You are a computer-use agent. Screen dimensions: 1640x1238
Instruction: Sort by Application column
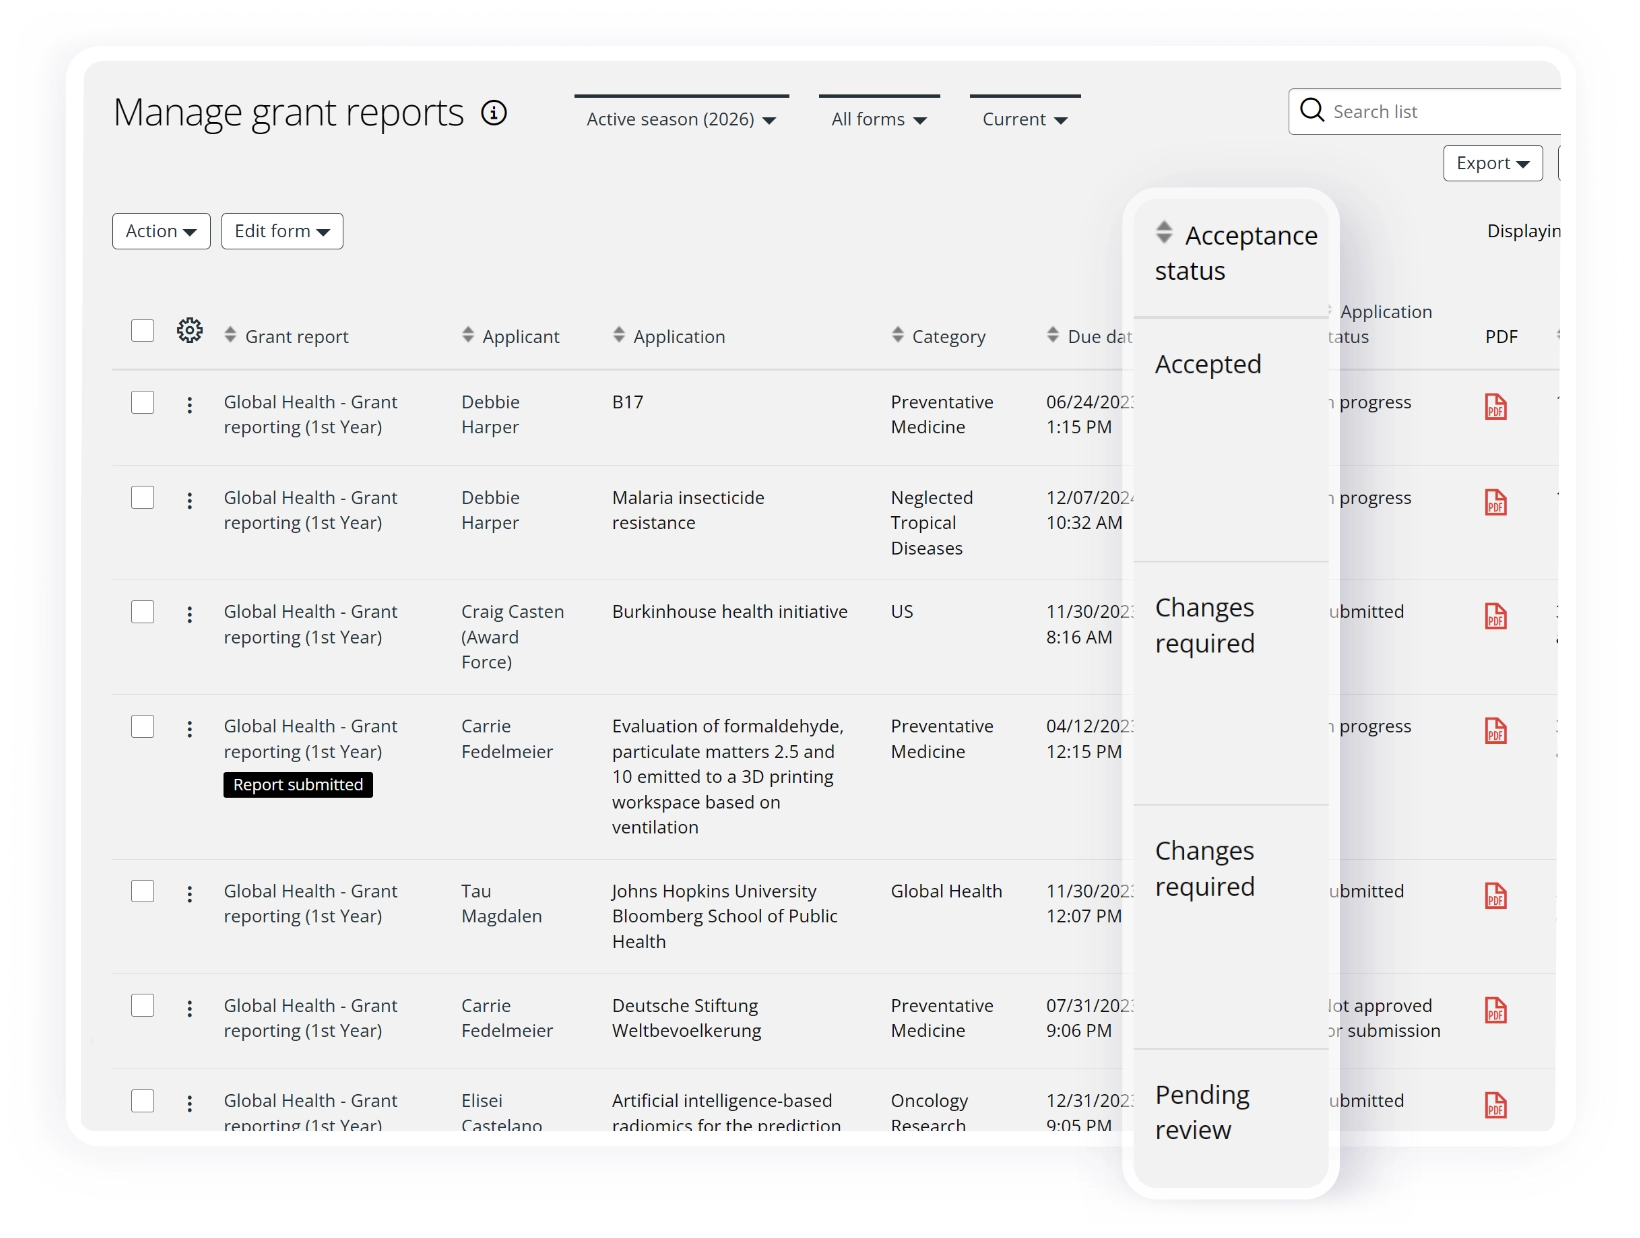[669, 336]
